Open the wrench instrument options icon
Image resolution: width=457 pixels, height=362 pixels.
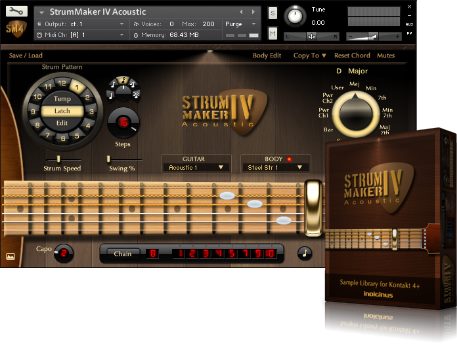(16, 11)
